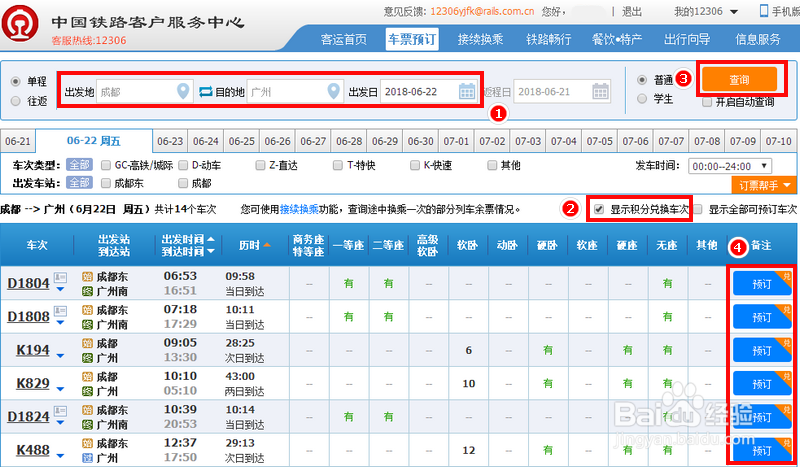Click the ID card icon beside D1804
This screenshot has width=800, height=467.
click(60, 277)
